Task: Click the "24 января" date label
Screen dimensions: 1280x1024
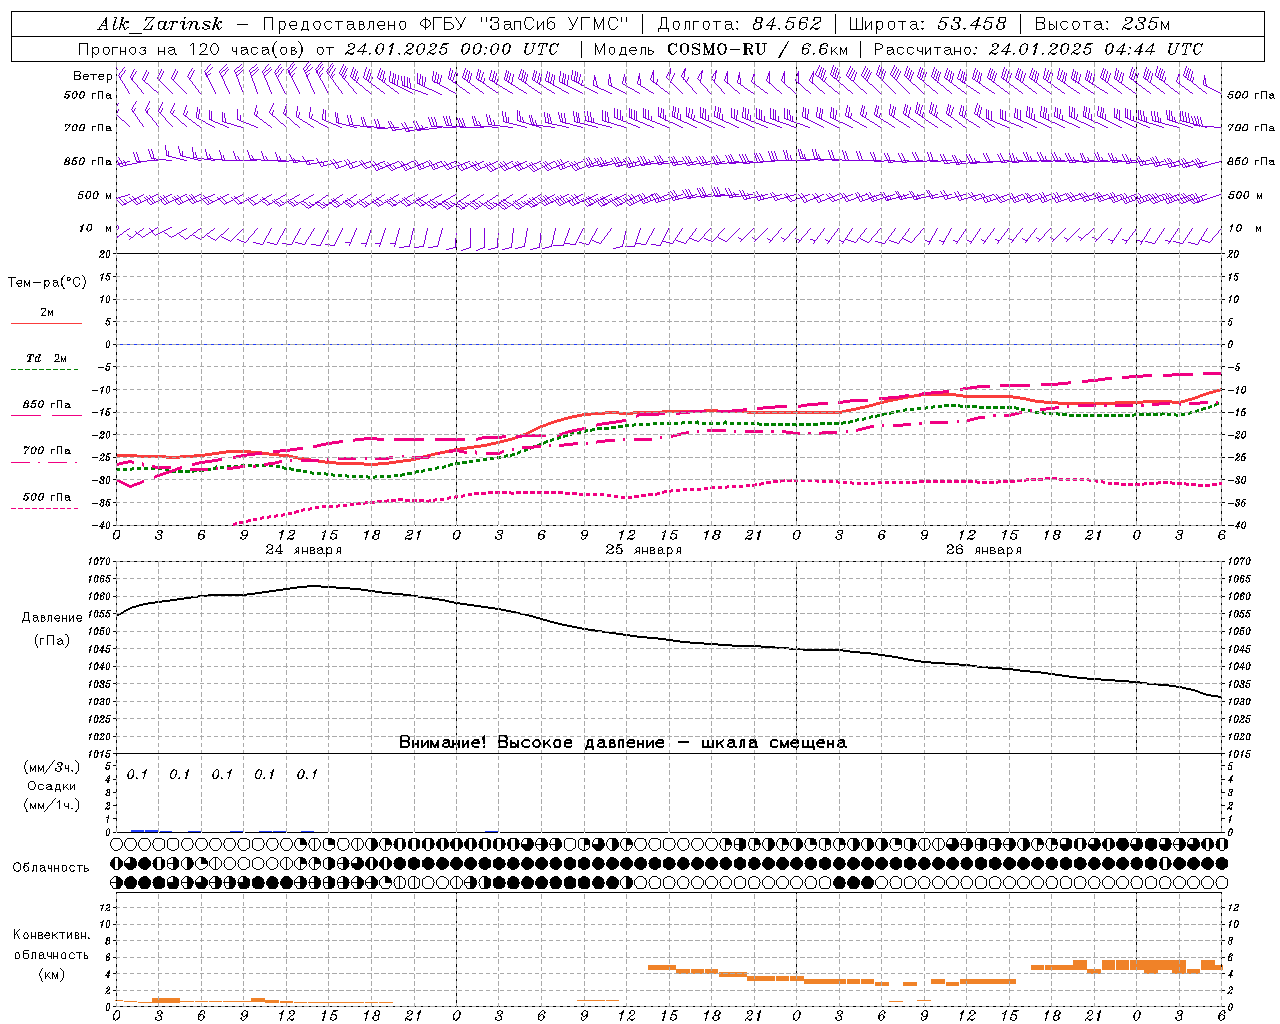Action: pyautogui.click(x=303, y=550)
